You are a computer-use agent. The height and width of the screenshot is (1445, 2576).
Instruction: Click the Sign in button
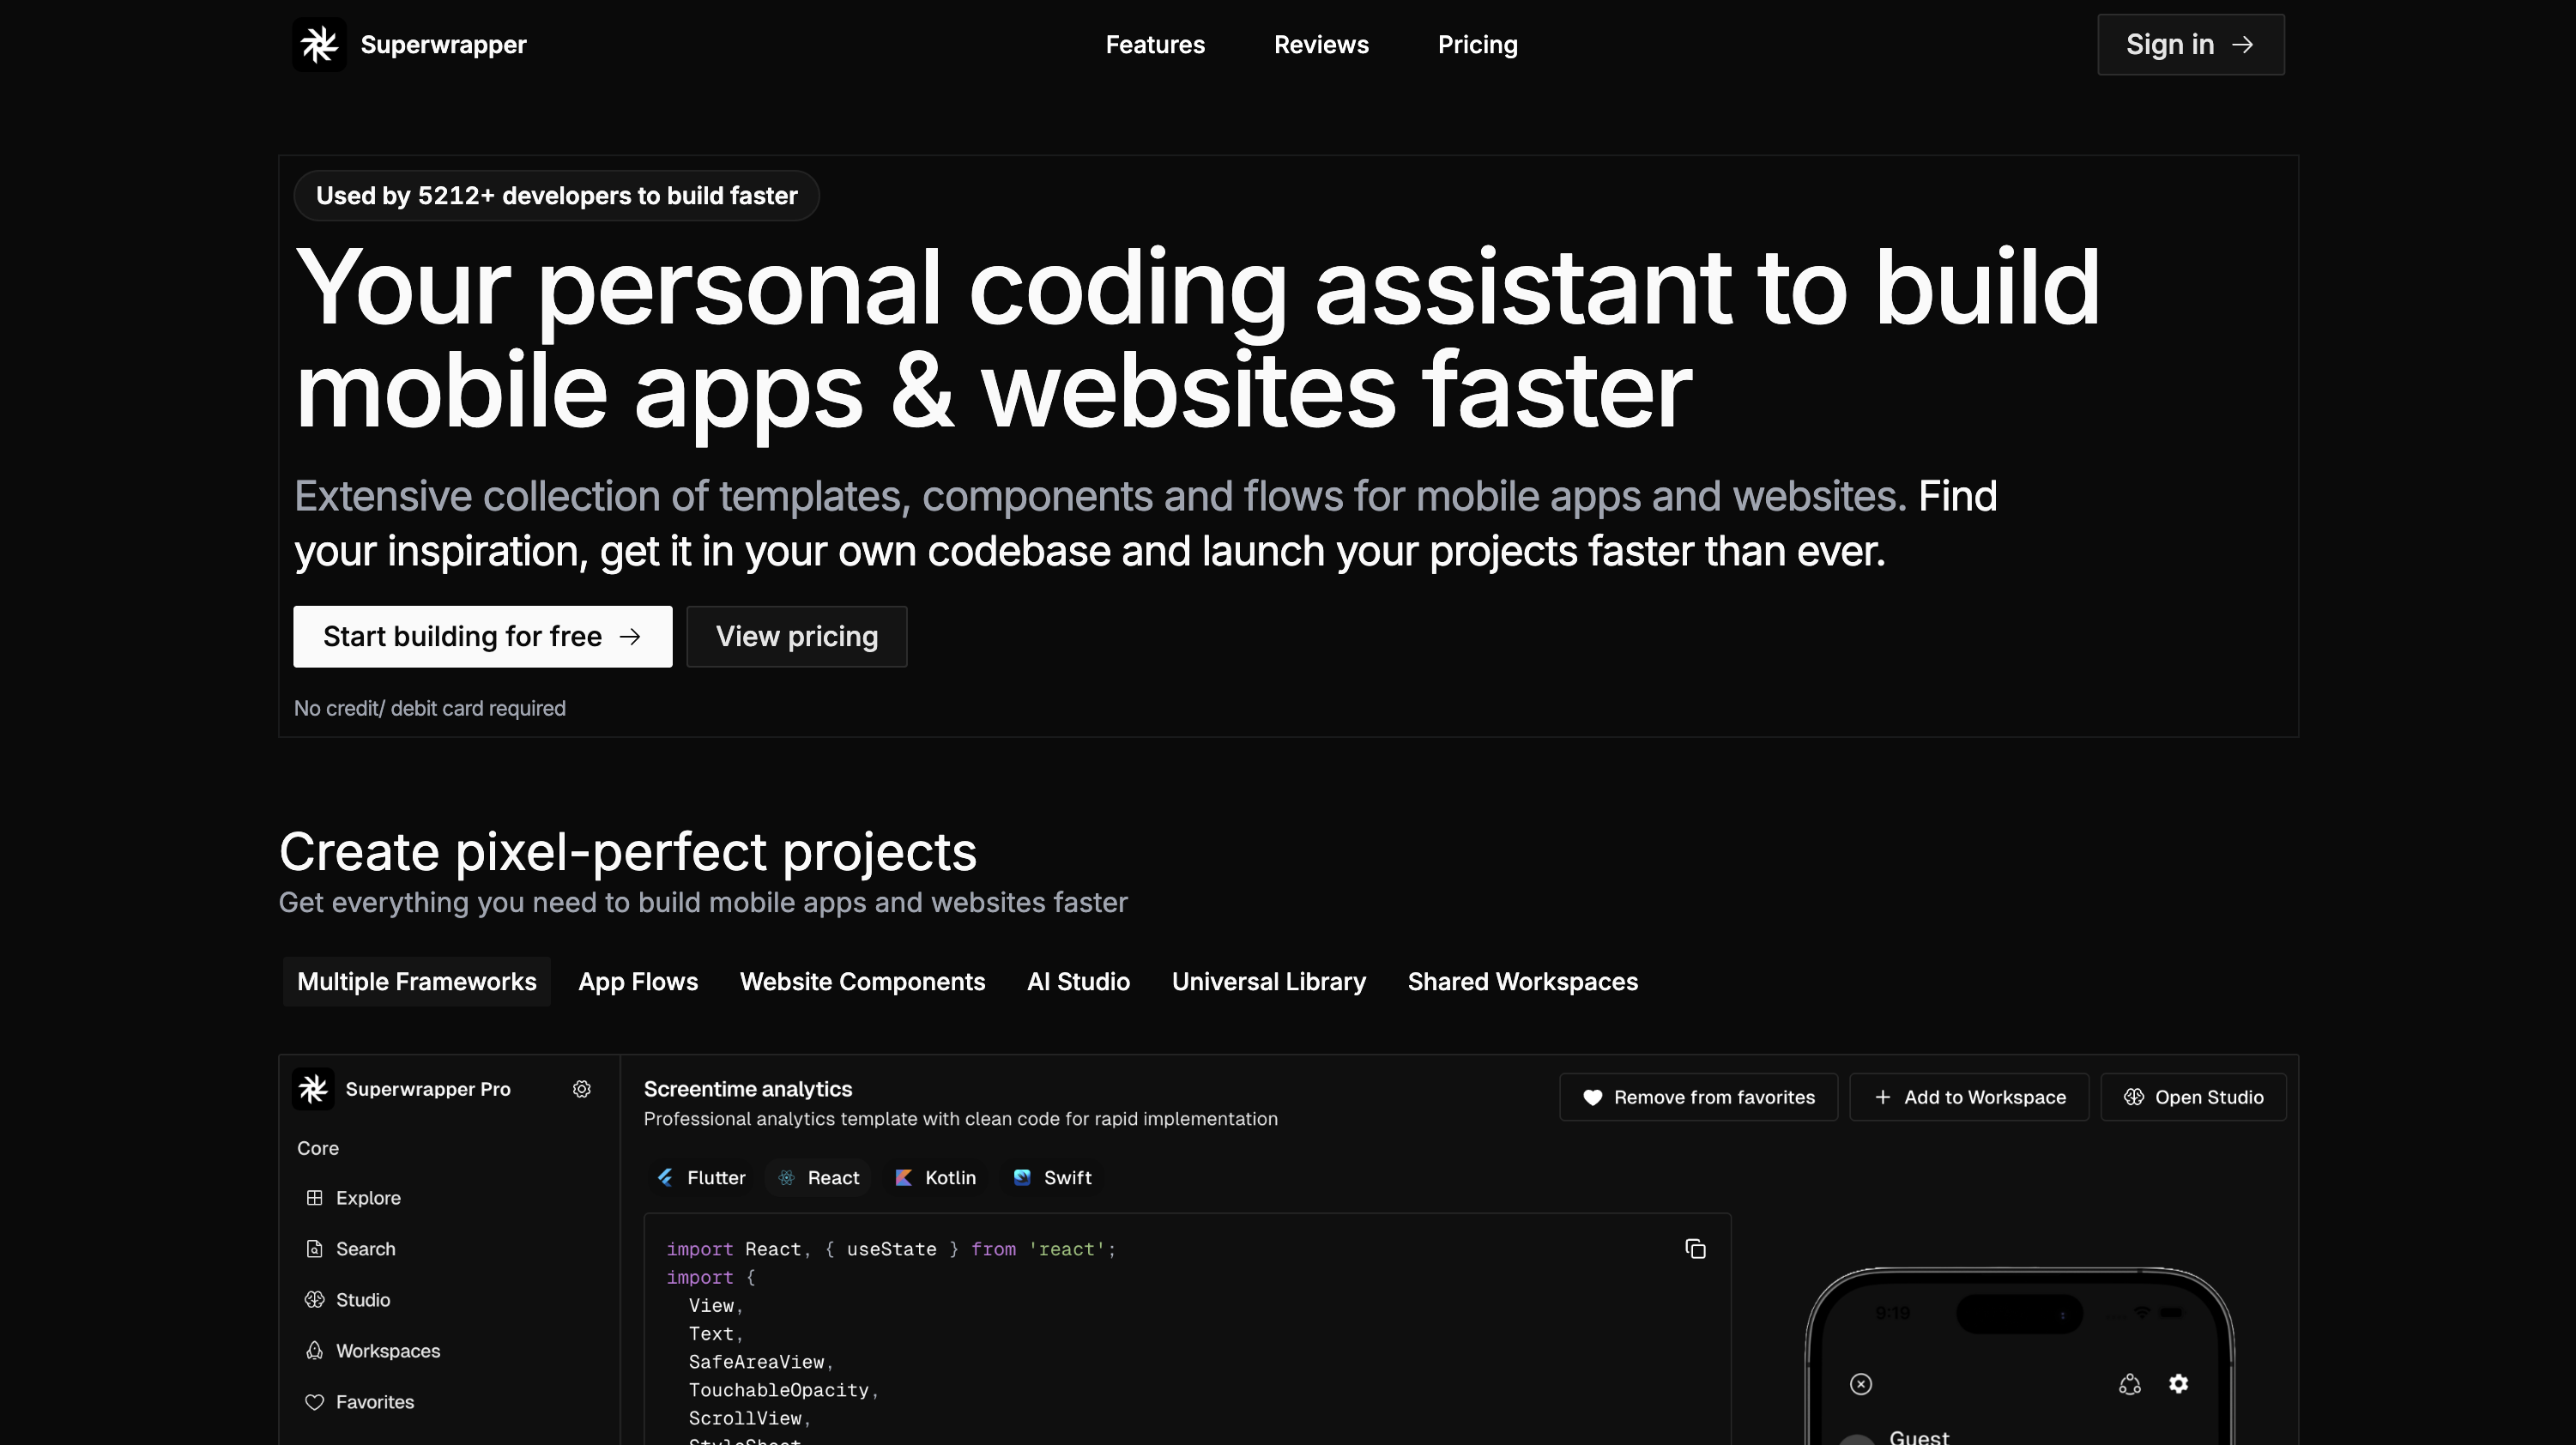[2190, 44]
